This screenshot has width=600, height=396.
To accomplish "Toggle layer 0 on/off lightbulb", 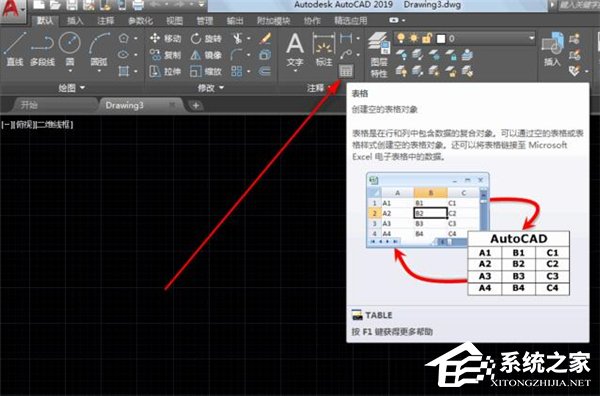I will pyautogui.click(x=401, y=38).
